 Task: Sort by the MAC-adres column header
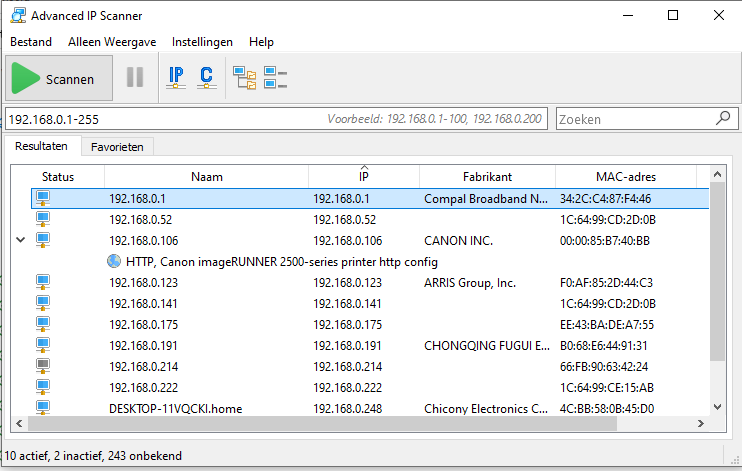tap(626, 177)
